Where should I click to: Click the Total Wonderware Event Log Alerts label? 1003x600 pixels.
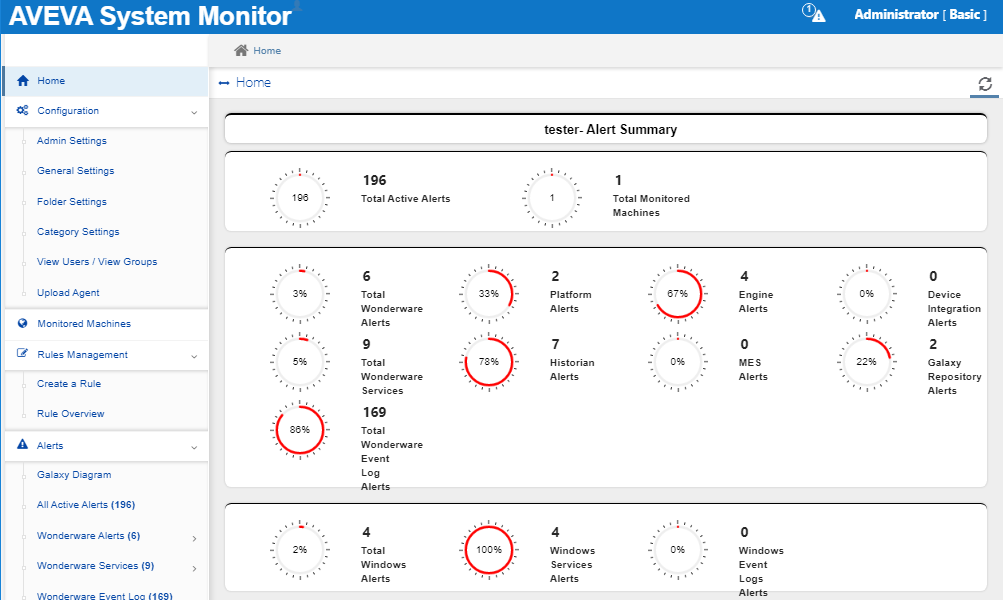(x=391, y=459)
